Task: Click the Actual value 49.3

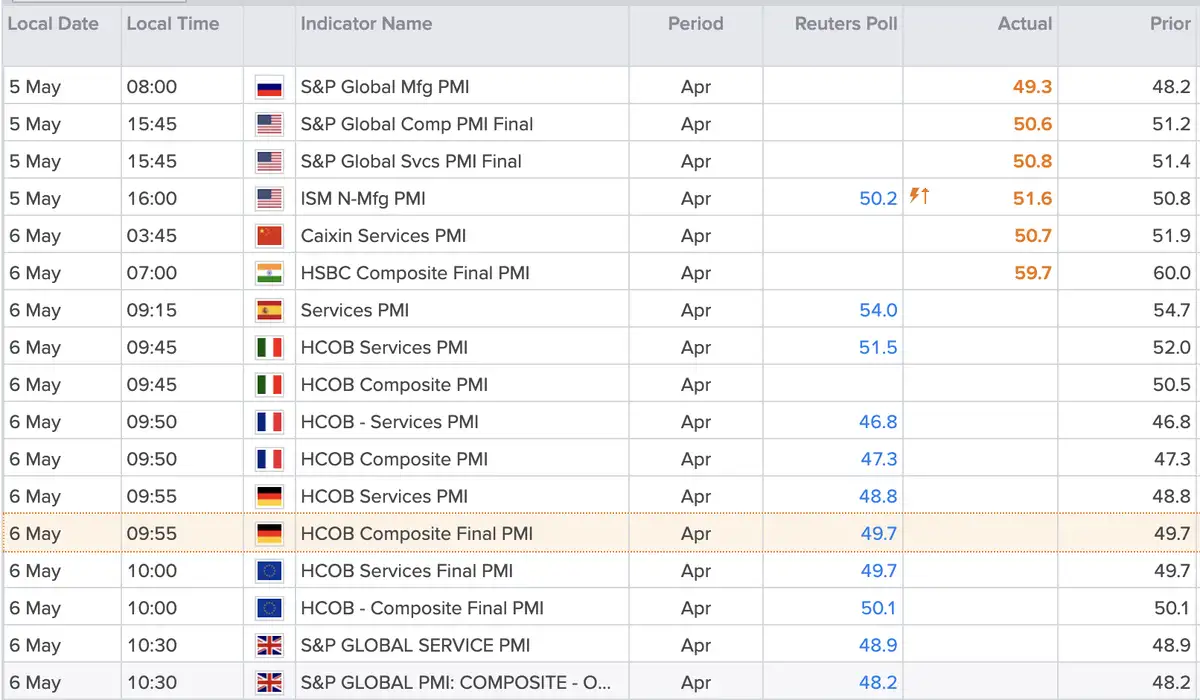Action: pos(1032,87)
